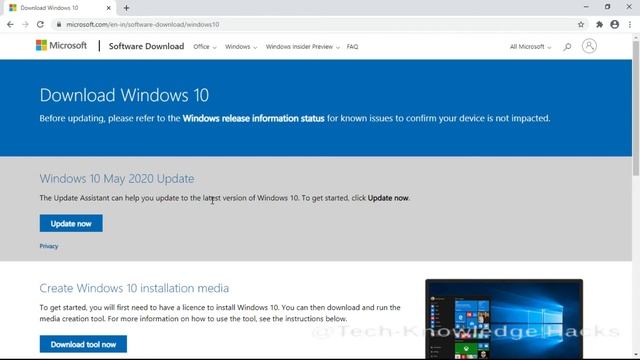Image resolution: width=640 pixels, height=360 pixels.
Task: Go back to the previous page
Action: point(10,24)
